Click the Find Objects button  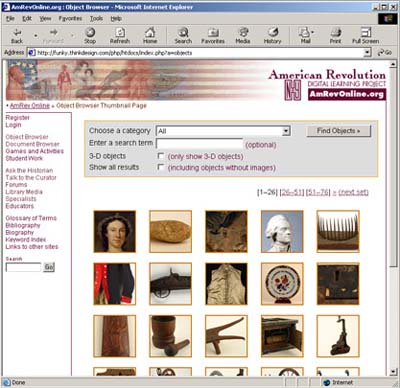click(338, 131)
